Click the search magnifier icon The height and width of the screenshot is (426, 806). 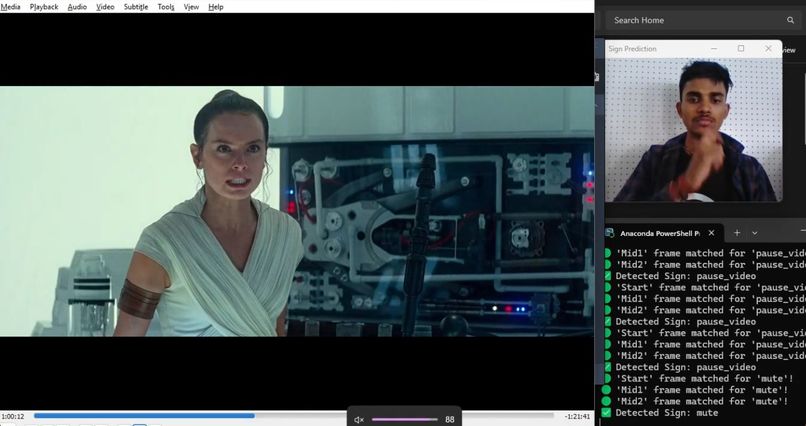point(791,20)
